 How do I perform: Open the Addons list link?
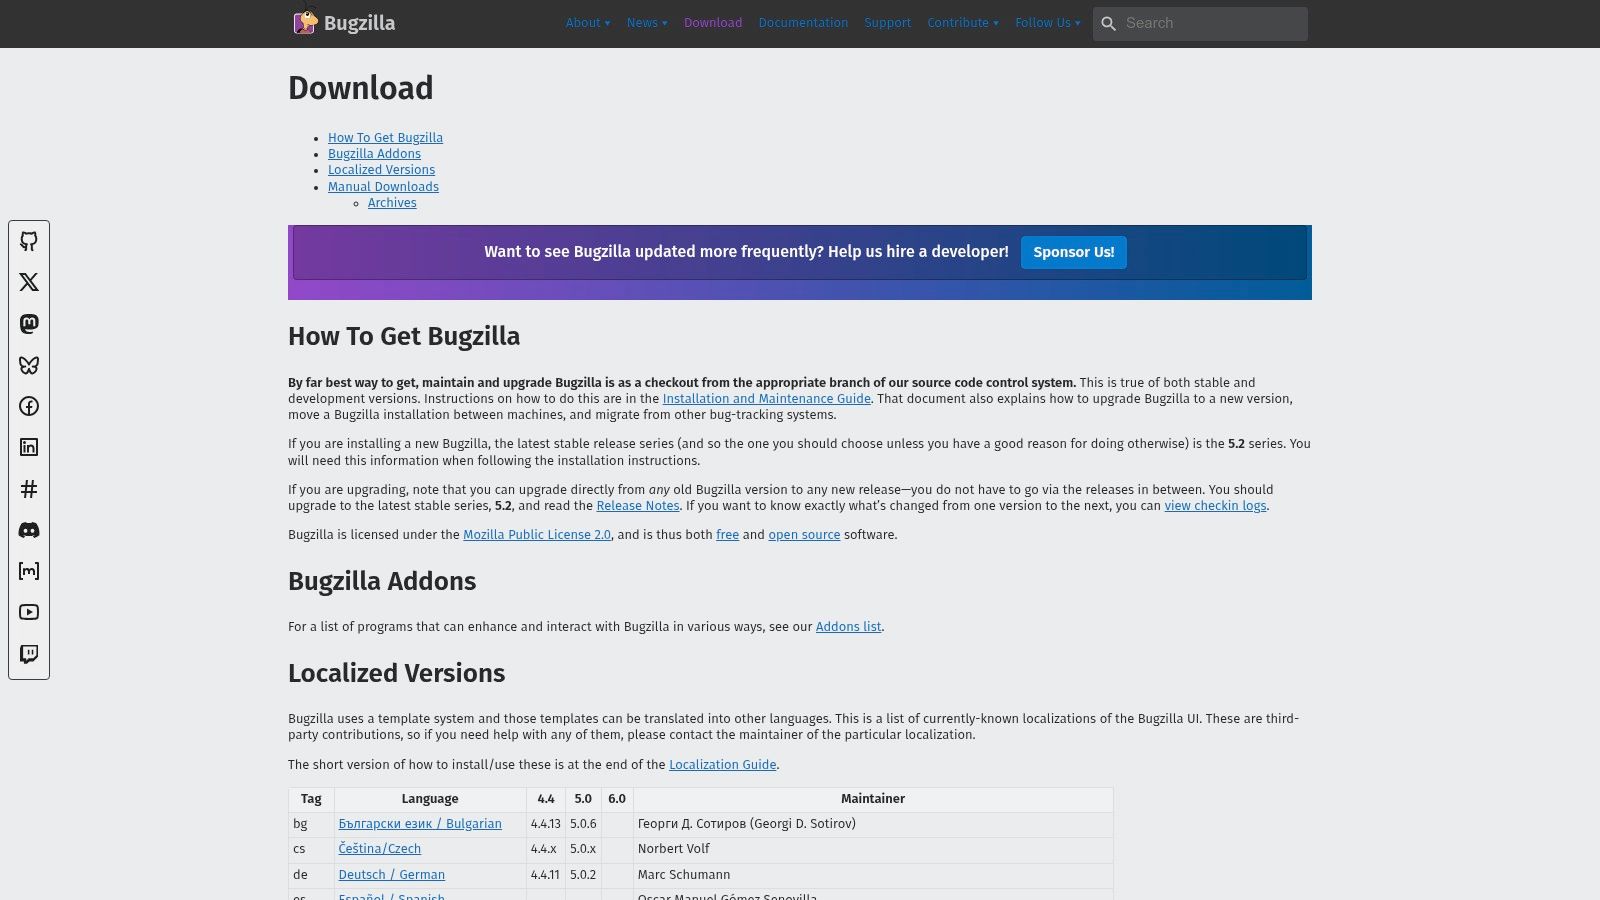pos(848,627)
